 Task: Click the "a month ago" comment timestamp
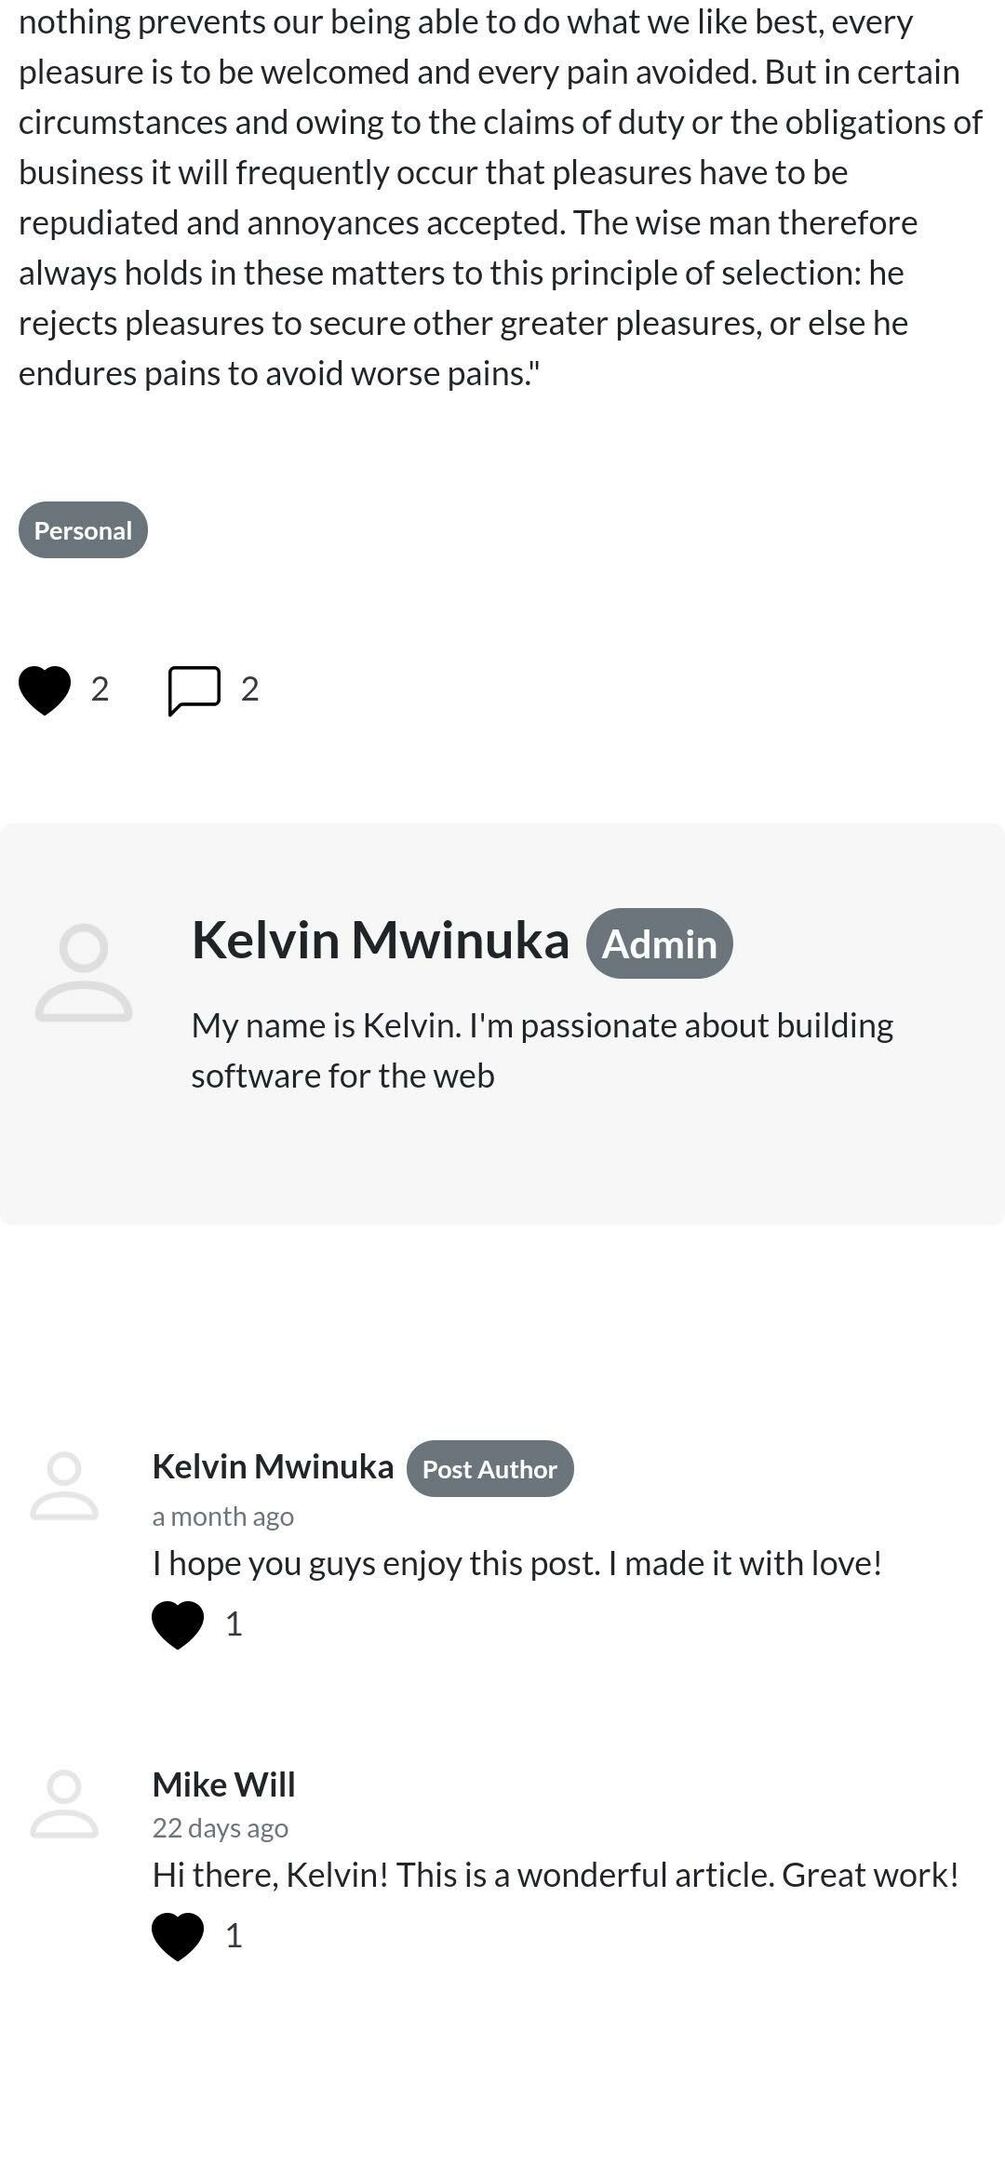click(223, 1517)
